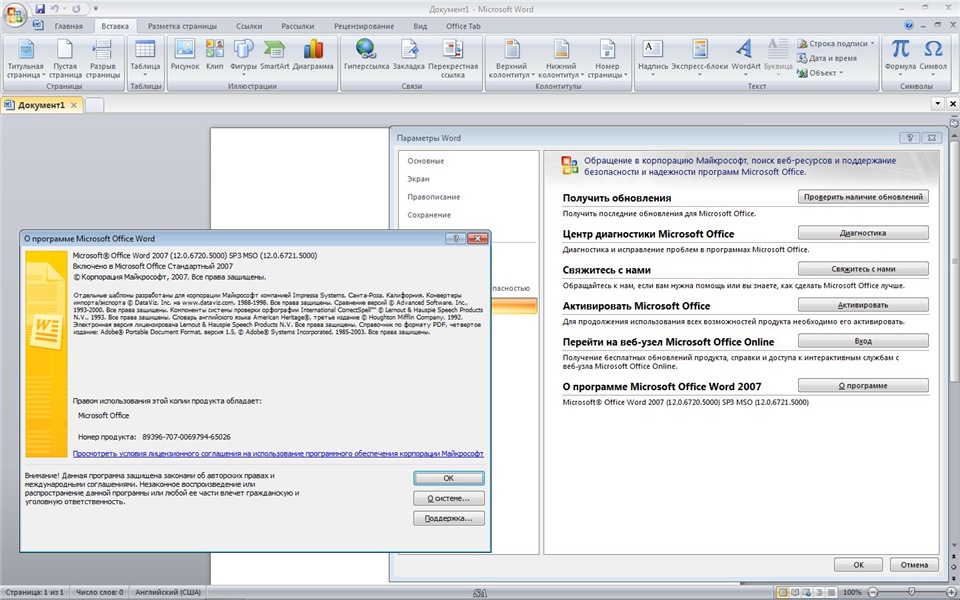Select Правописание in Word options list
Viewport: 960px width, 600px height.
coord(433,197)
